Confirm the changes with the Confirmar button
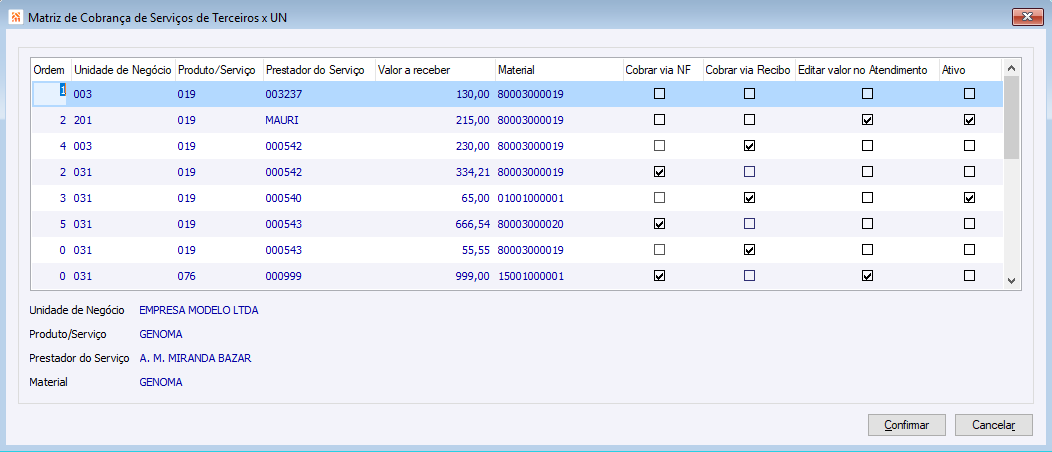This screenshot has height=452, width=1052. [x=906, y=425]
